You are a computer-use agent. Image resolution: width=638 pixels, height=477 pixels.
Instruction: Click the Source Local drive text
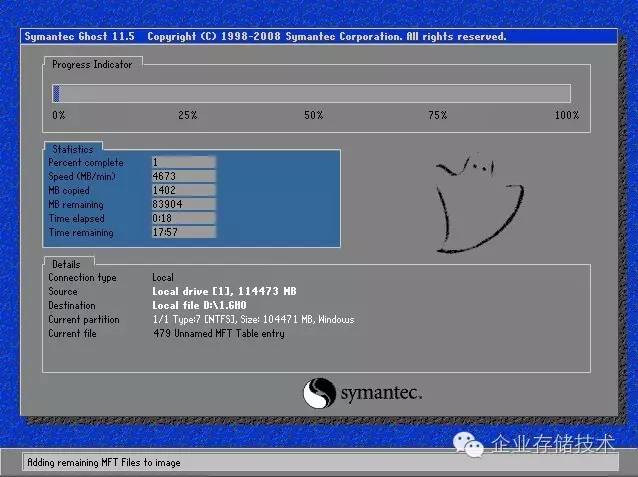225,291
